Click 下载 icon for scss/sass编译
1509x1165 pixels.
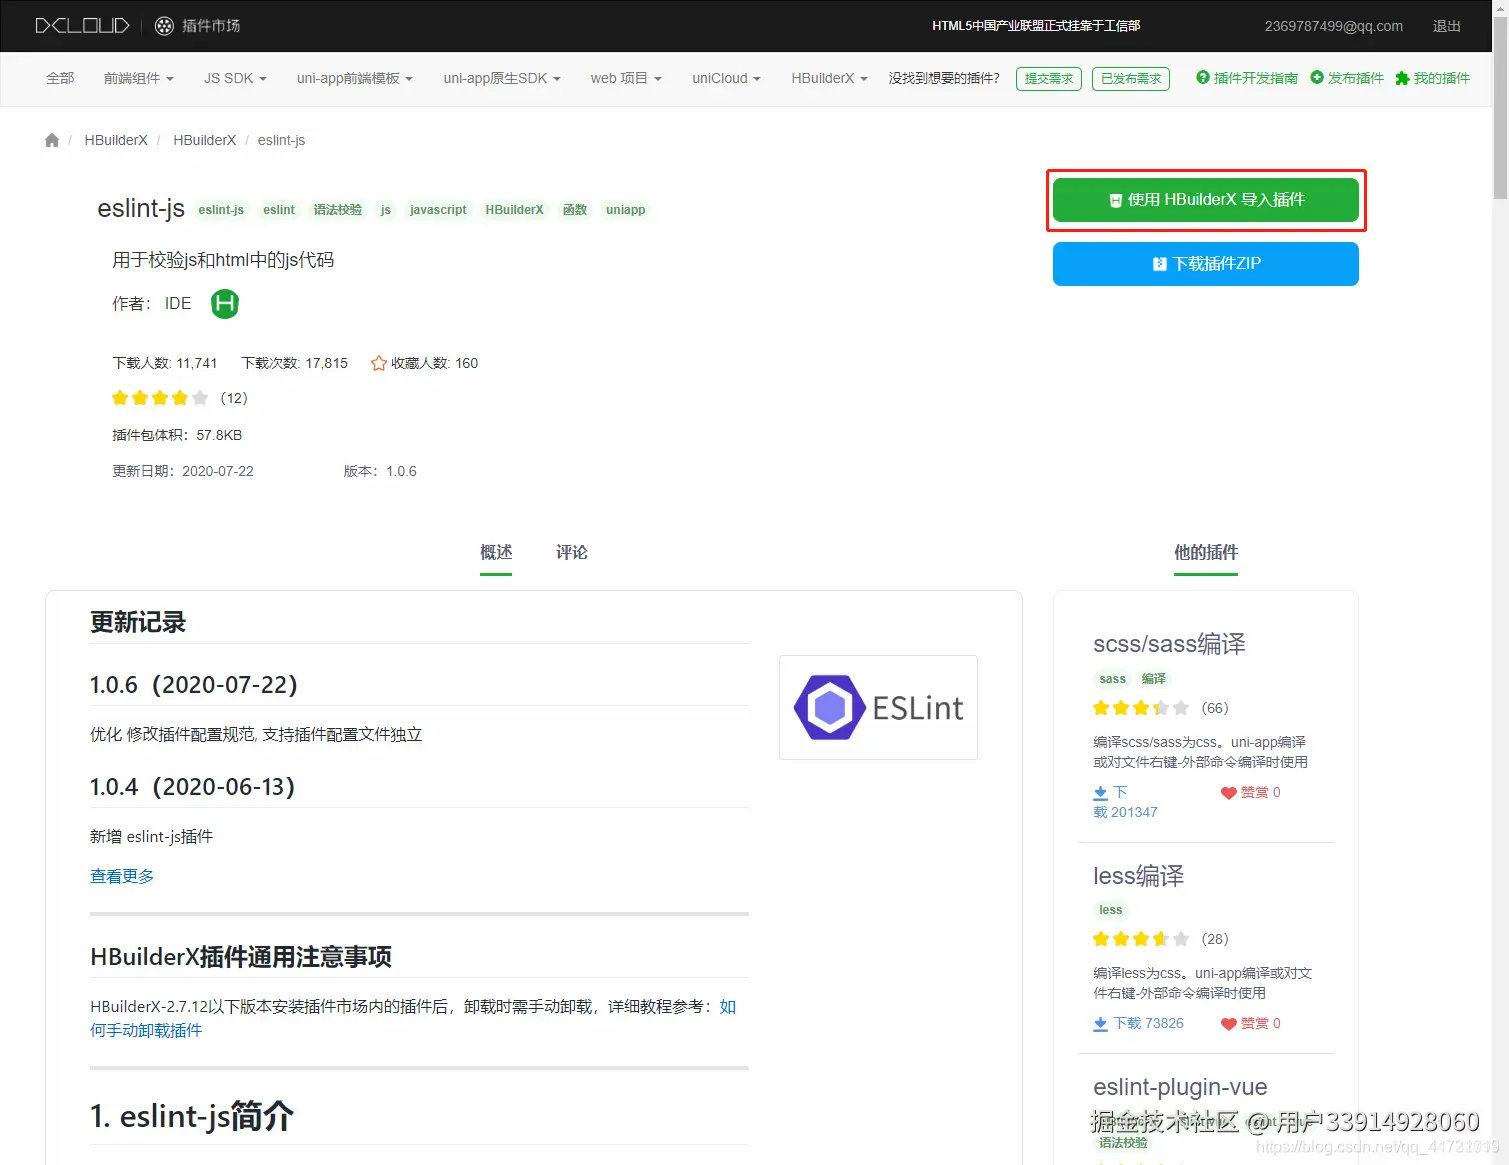pyautogui.click(x=1100, y=792)
